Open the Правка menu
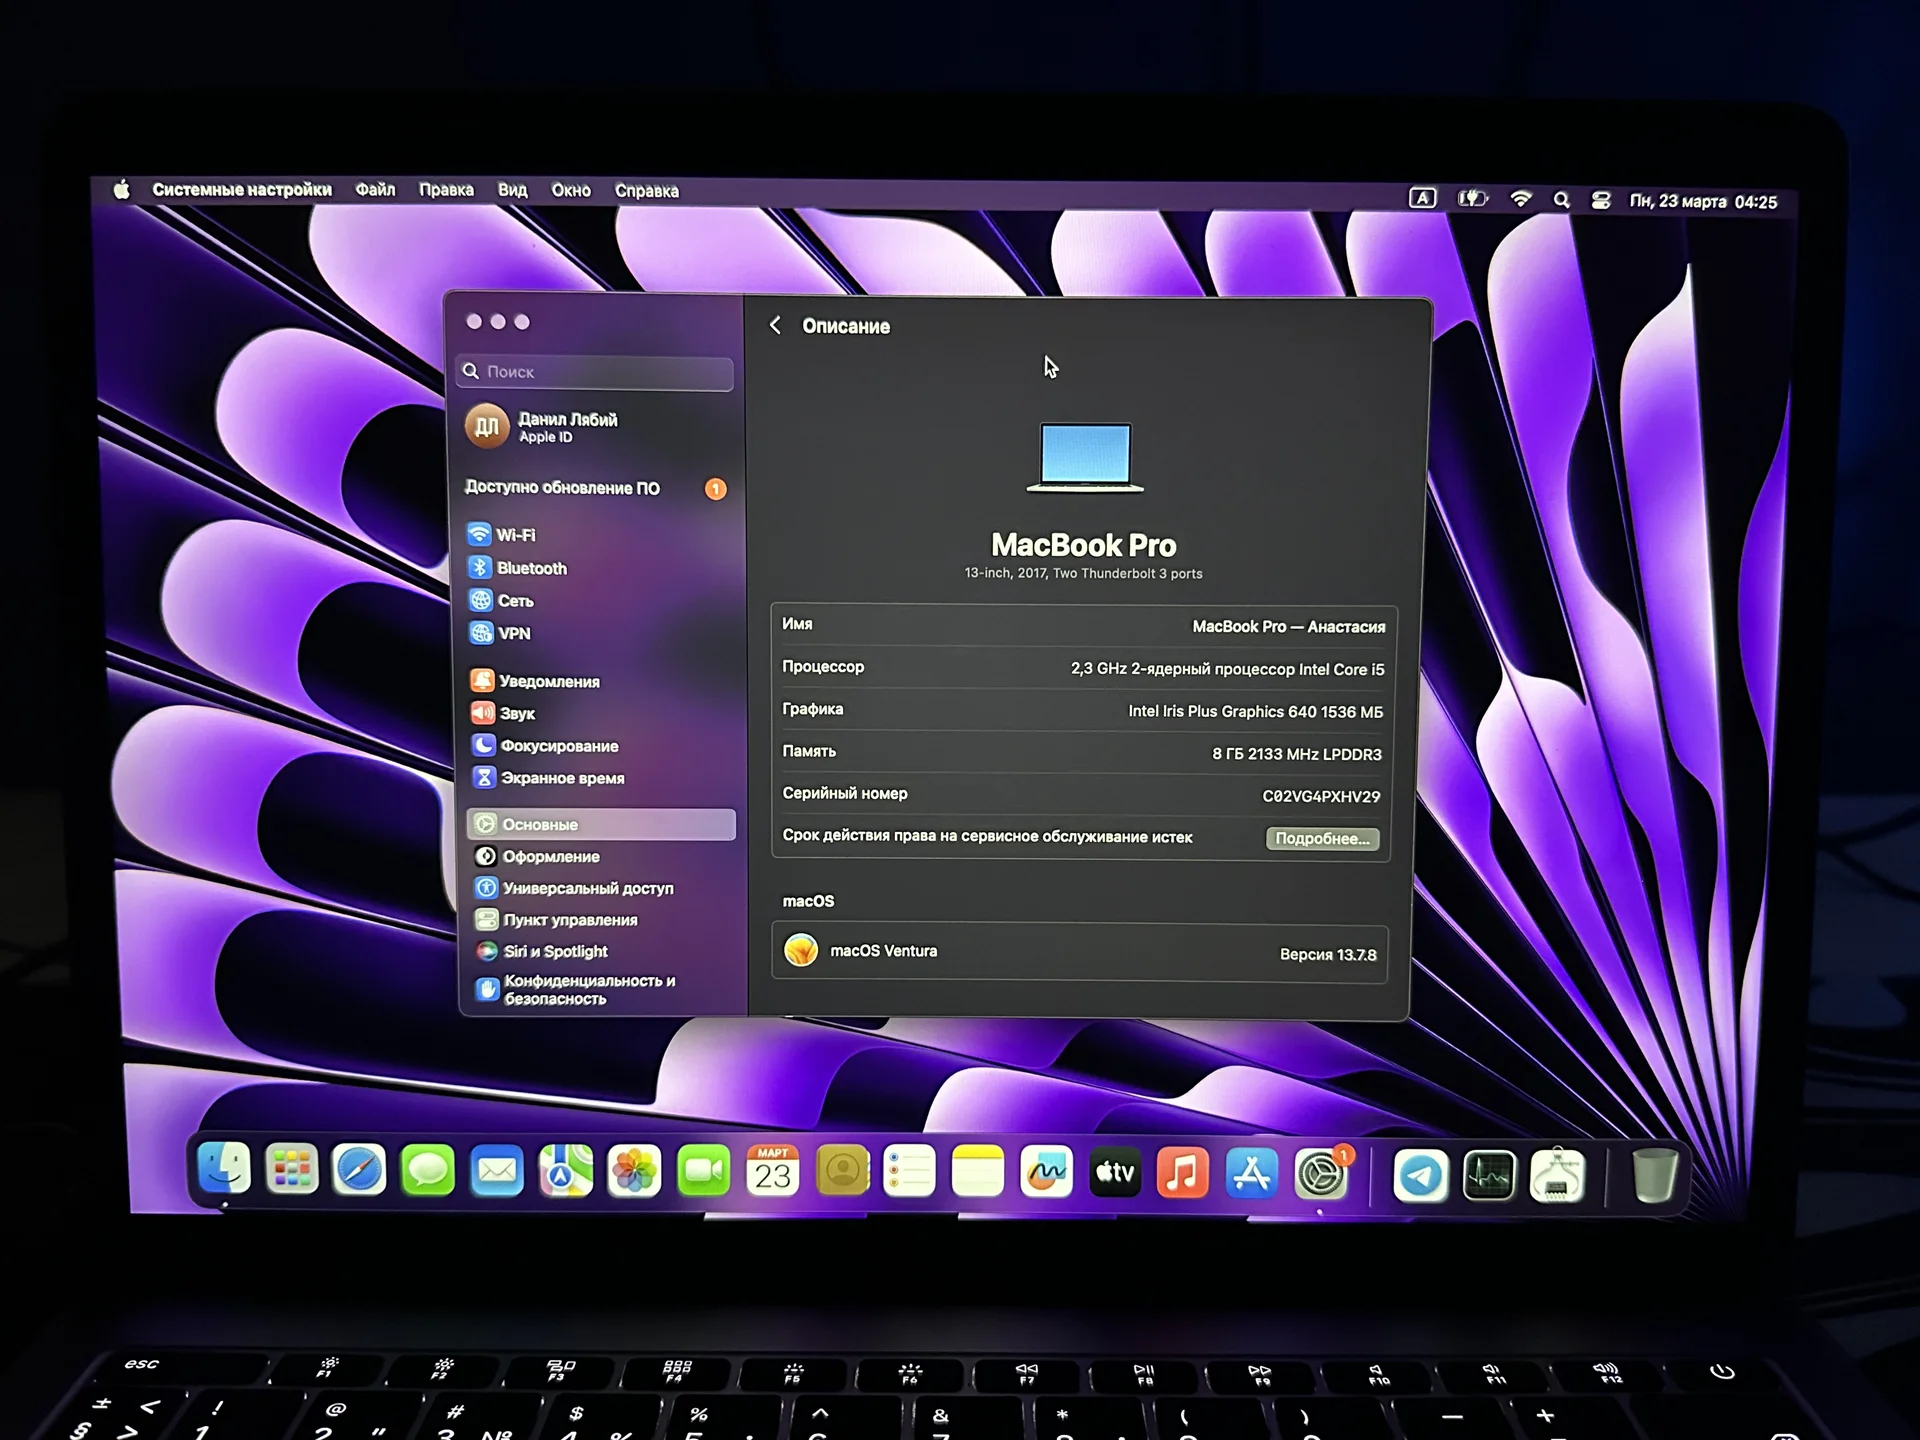The height and width of the screenshot is (1440, 1920). (x=446, y=189)
